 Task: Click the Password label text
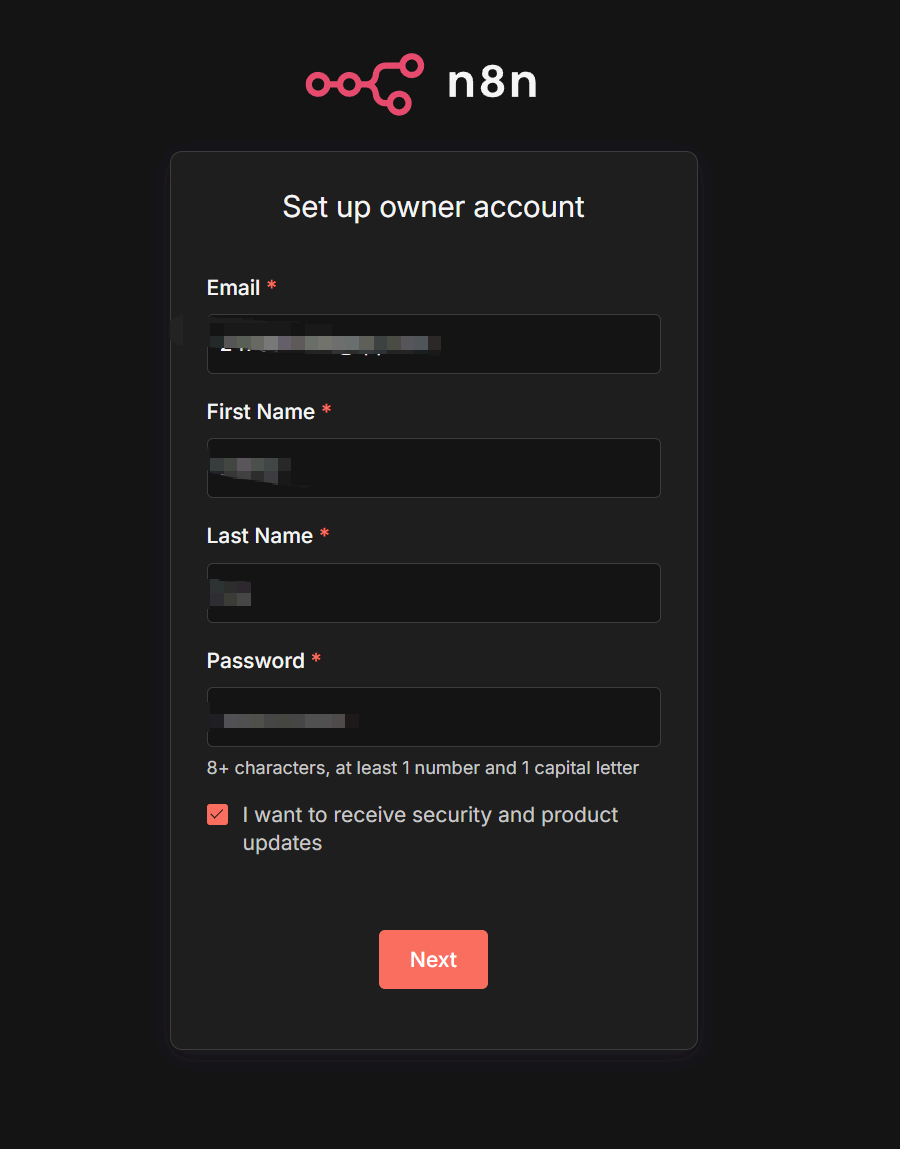pyautogui.click(x=255, y=661)
